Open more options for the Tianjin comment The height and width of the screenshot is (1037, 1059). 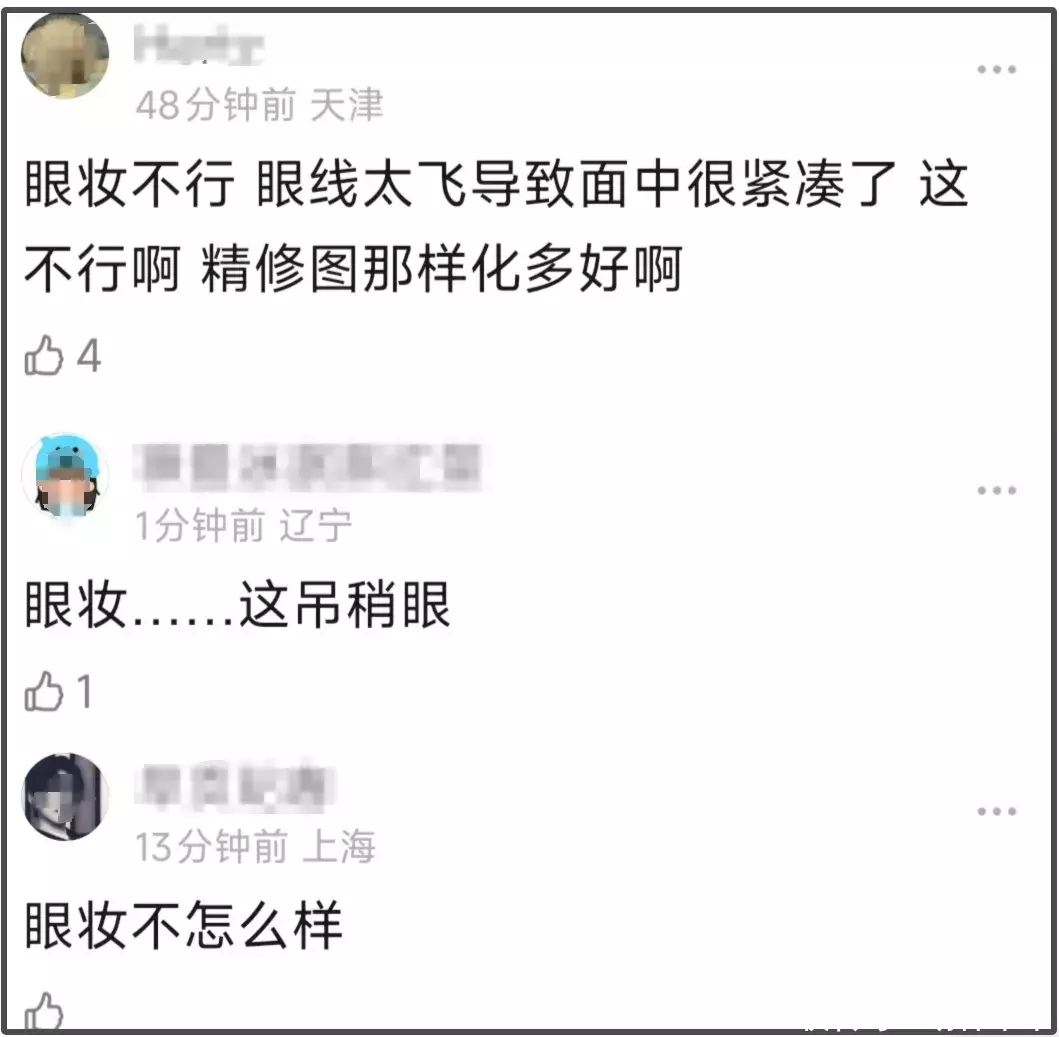[x=996, y=70]
